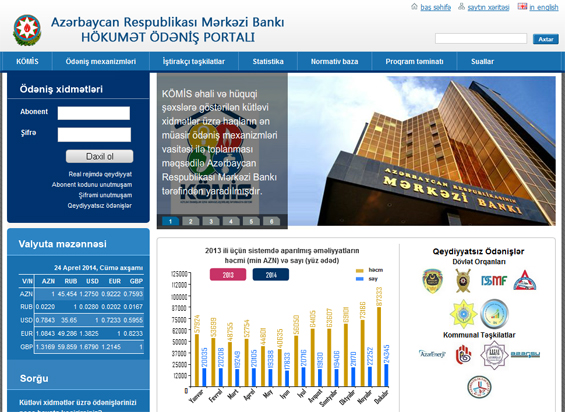Viewport: 565px width, 412px height.
Task: Click the UK flag icon
Action: tap(522, 6)
